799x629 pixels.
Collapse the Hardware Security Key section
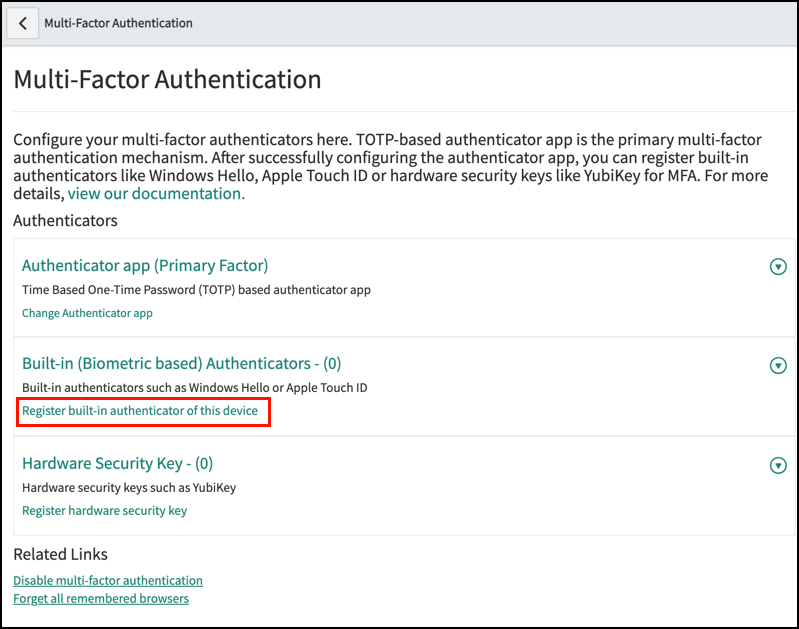click(x=778, y=465)
